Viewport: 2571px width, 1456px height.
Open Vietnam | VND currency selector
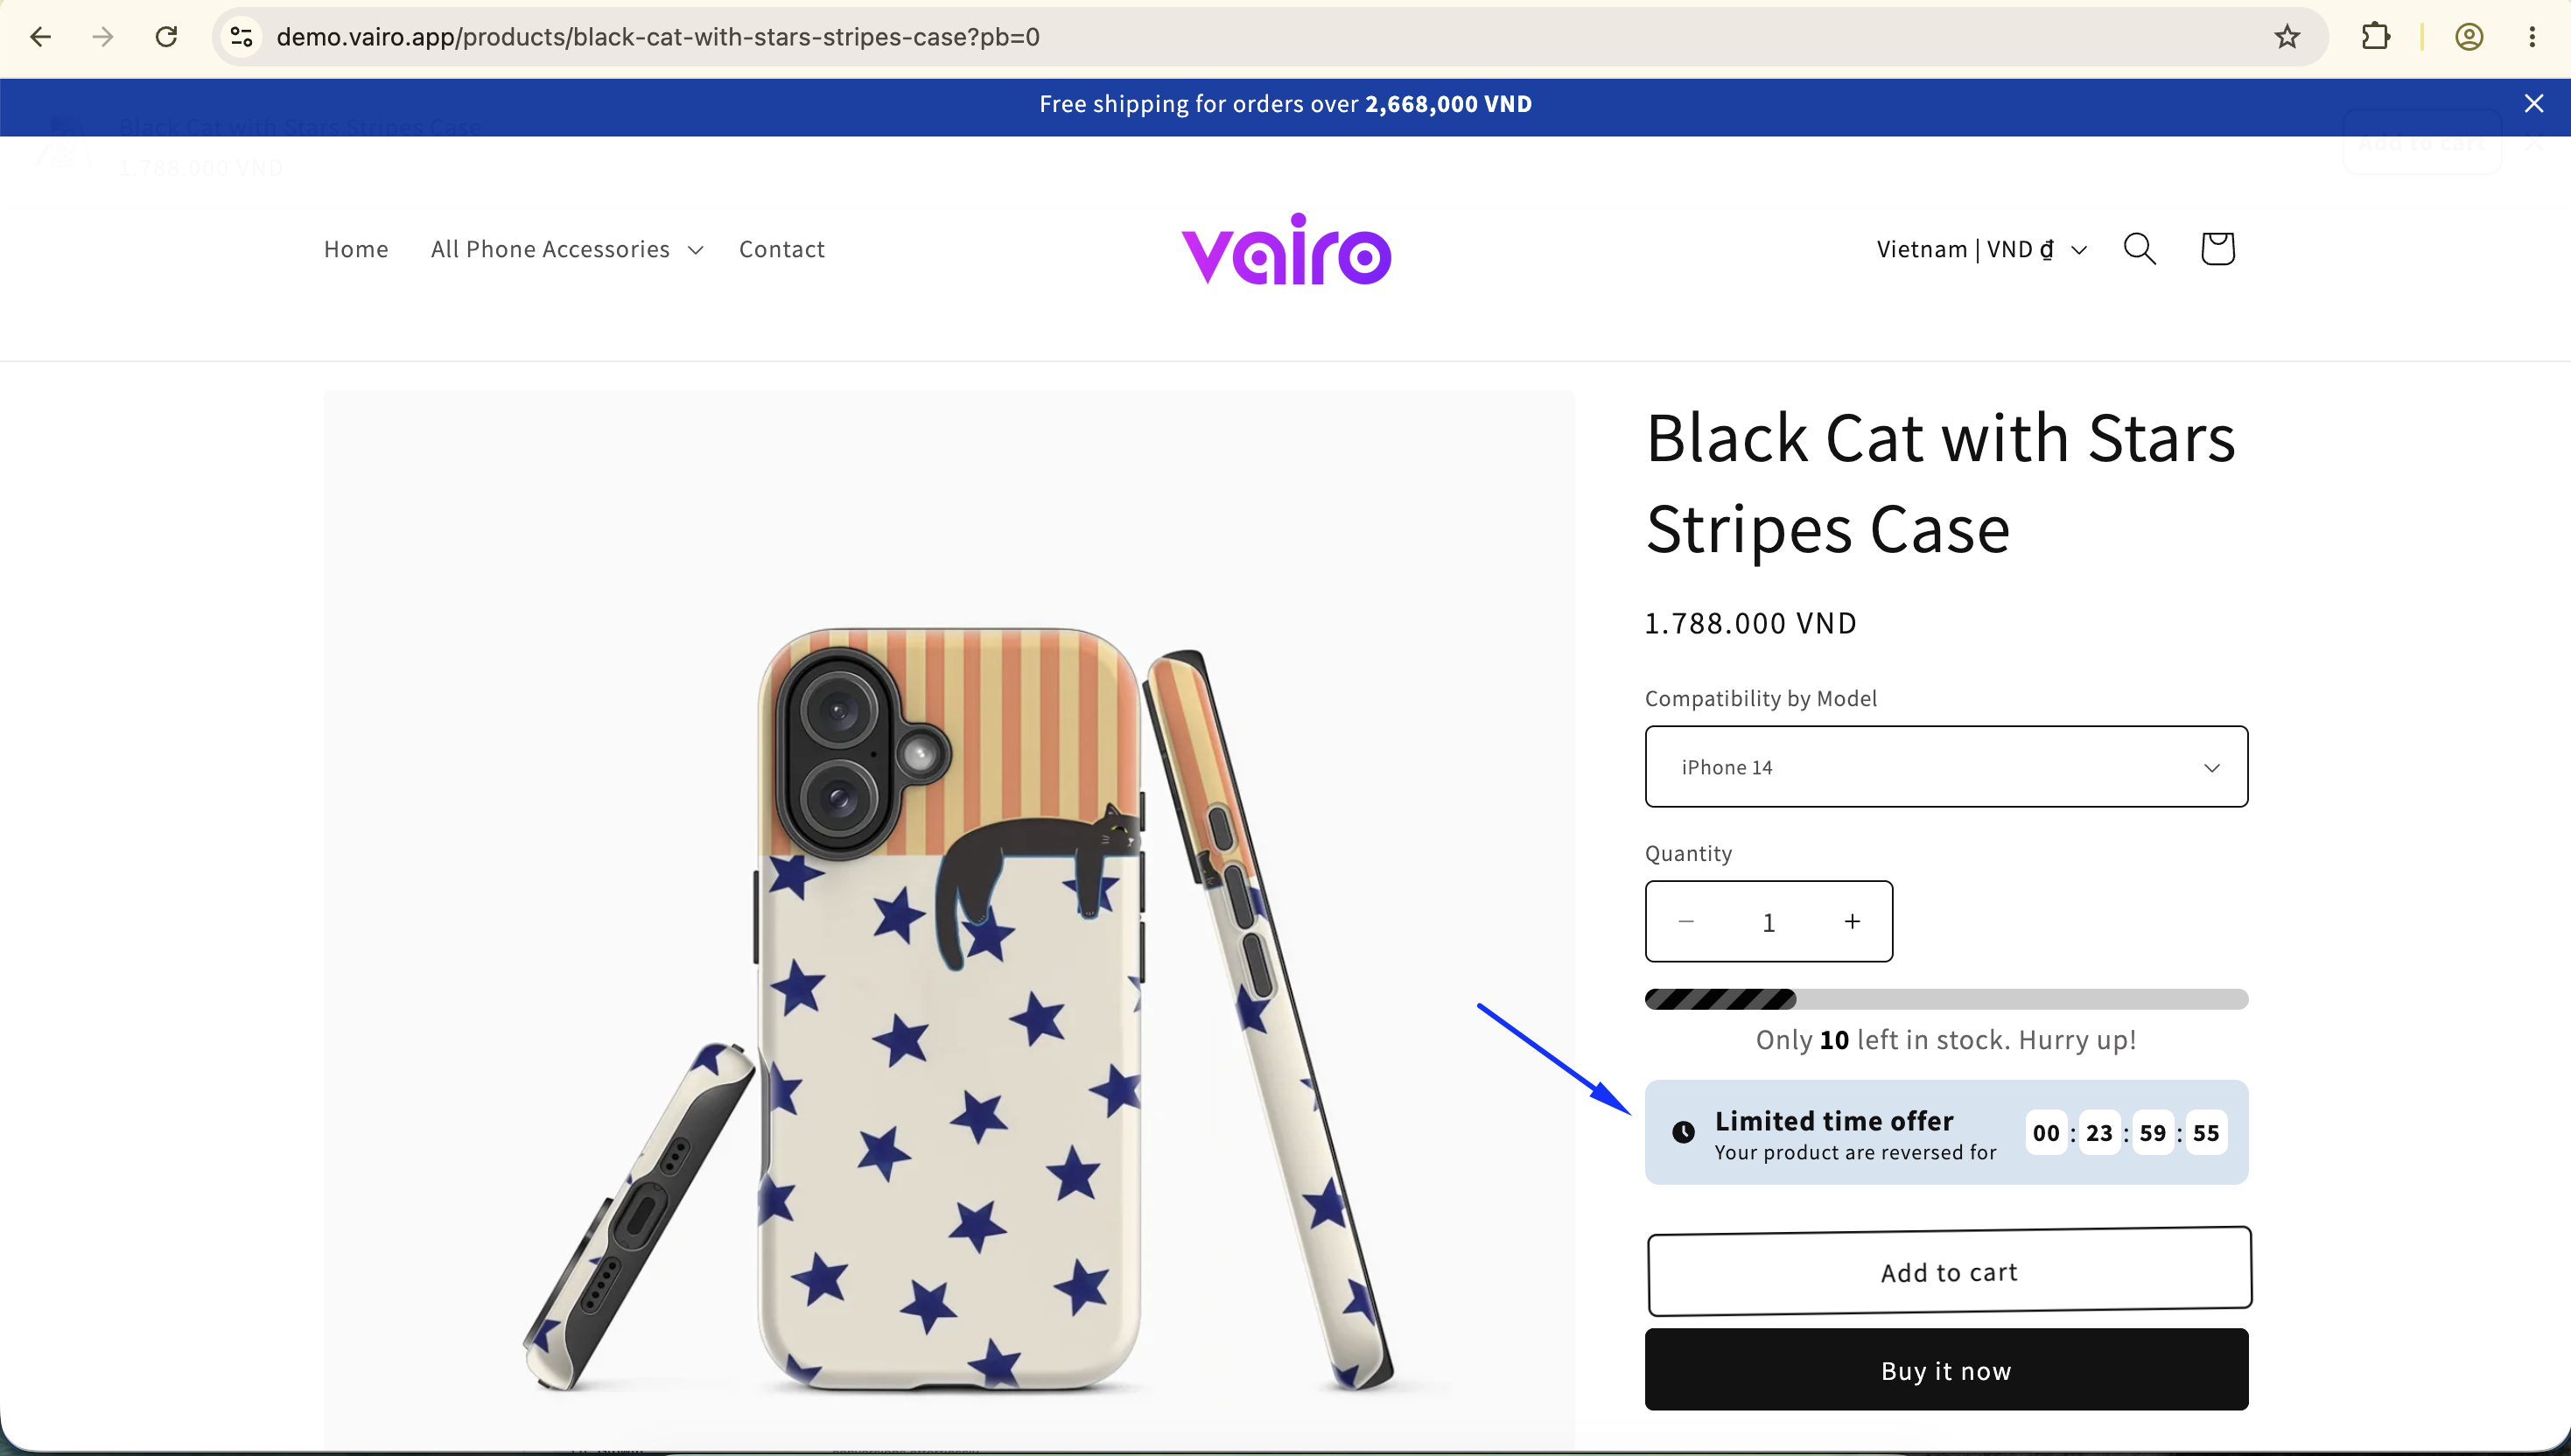1981,249
